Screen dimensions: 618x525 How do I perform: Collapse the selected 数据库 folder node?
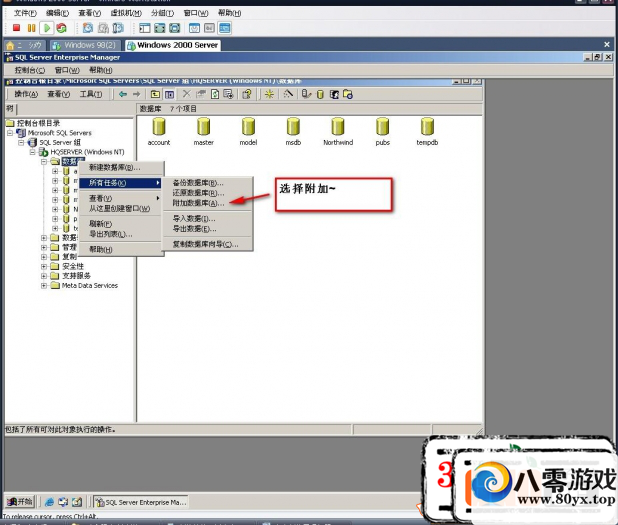(44, 162)
